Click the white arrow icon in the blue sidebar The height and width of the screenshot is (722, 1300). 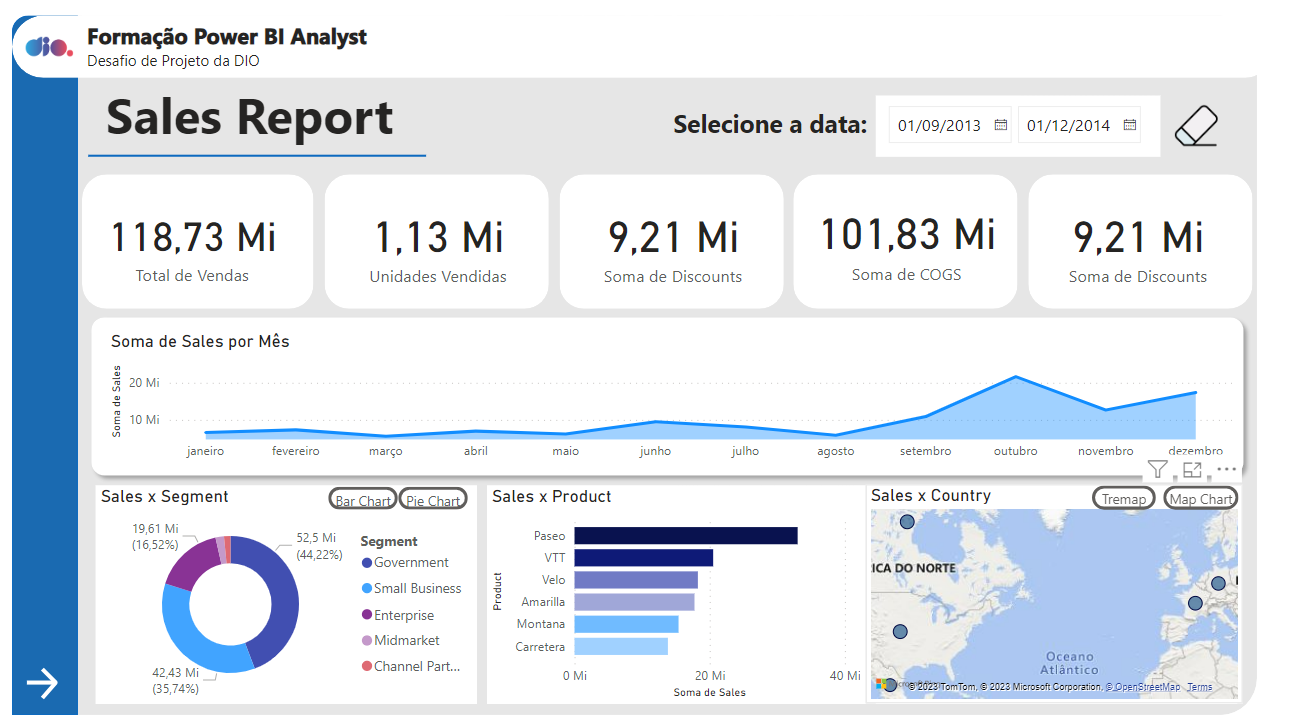click(x=44, y=684)
